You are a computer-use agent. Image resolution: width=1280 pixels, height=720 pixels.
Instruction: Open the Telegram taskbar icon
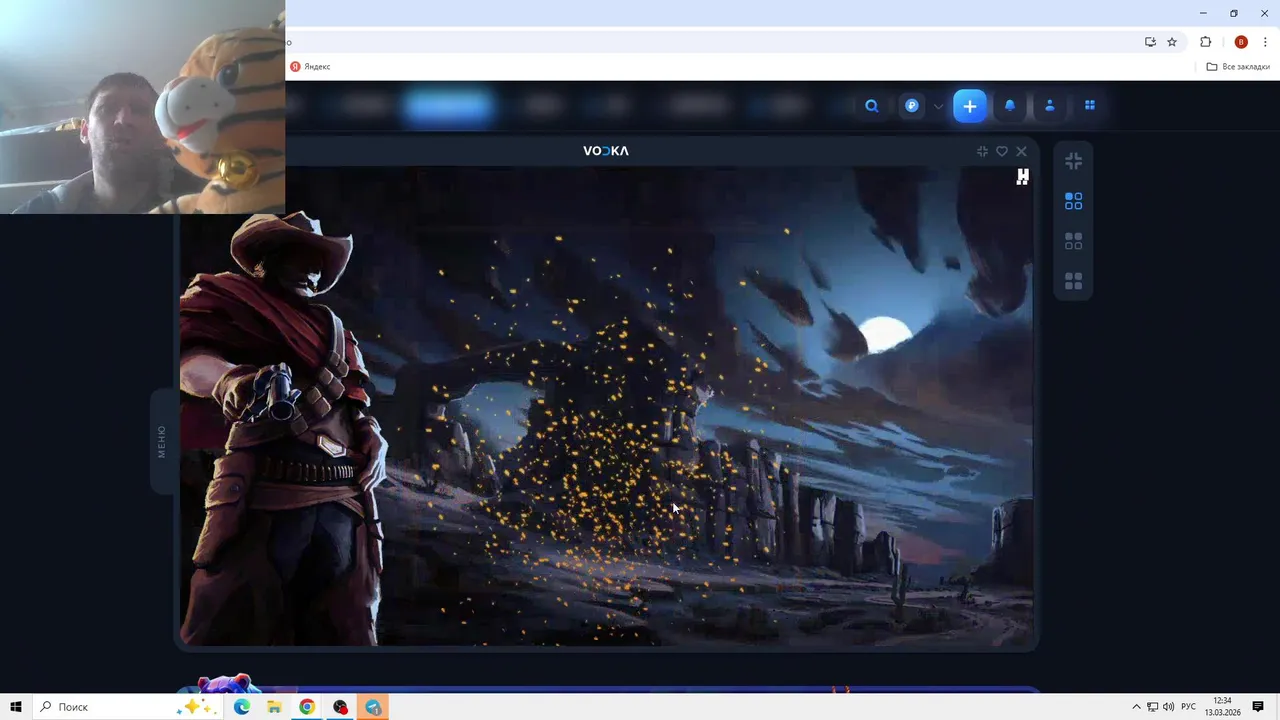[373, 707]
